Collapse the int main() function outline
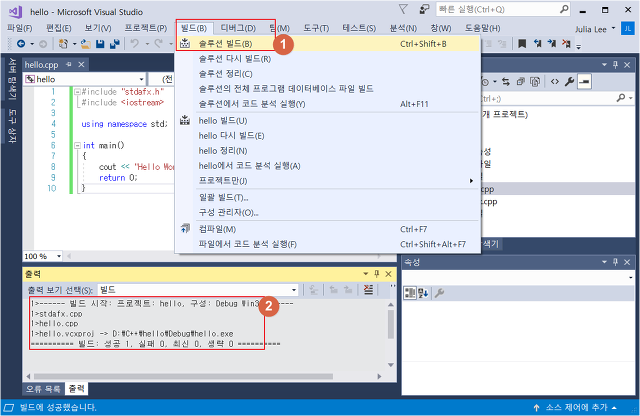 tap(77, 145)
